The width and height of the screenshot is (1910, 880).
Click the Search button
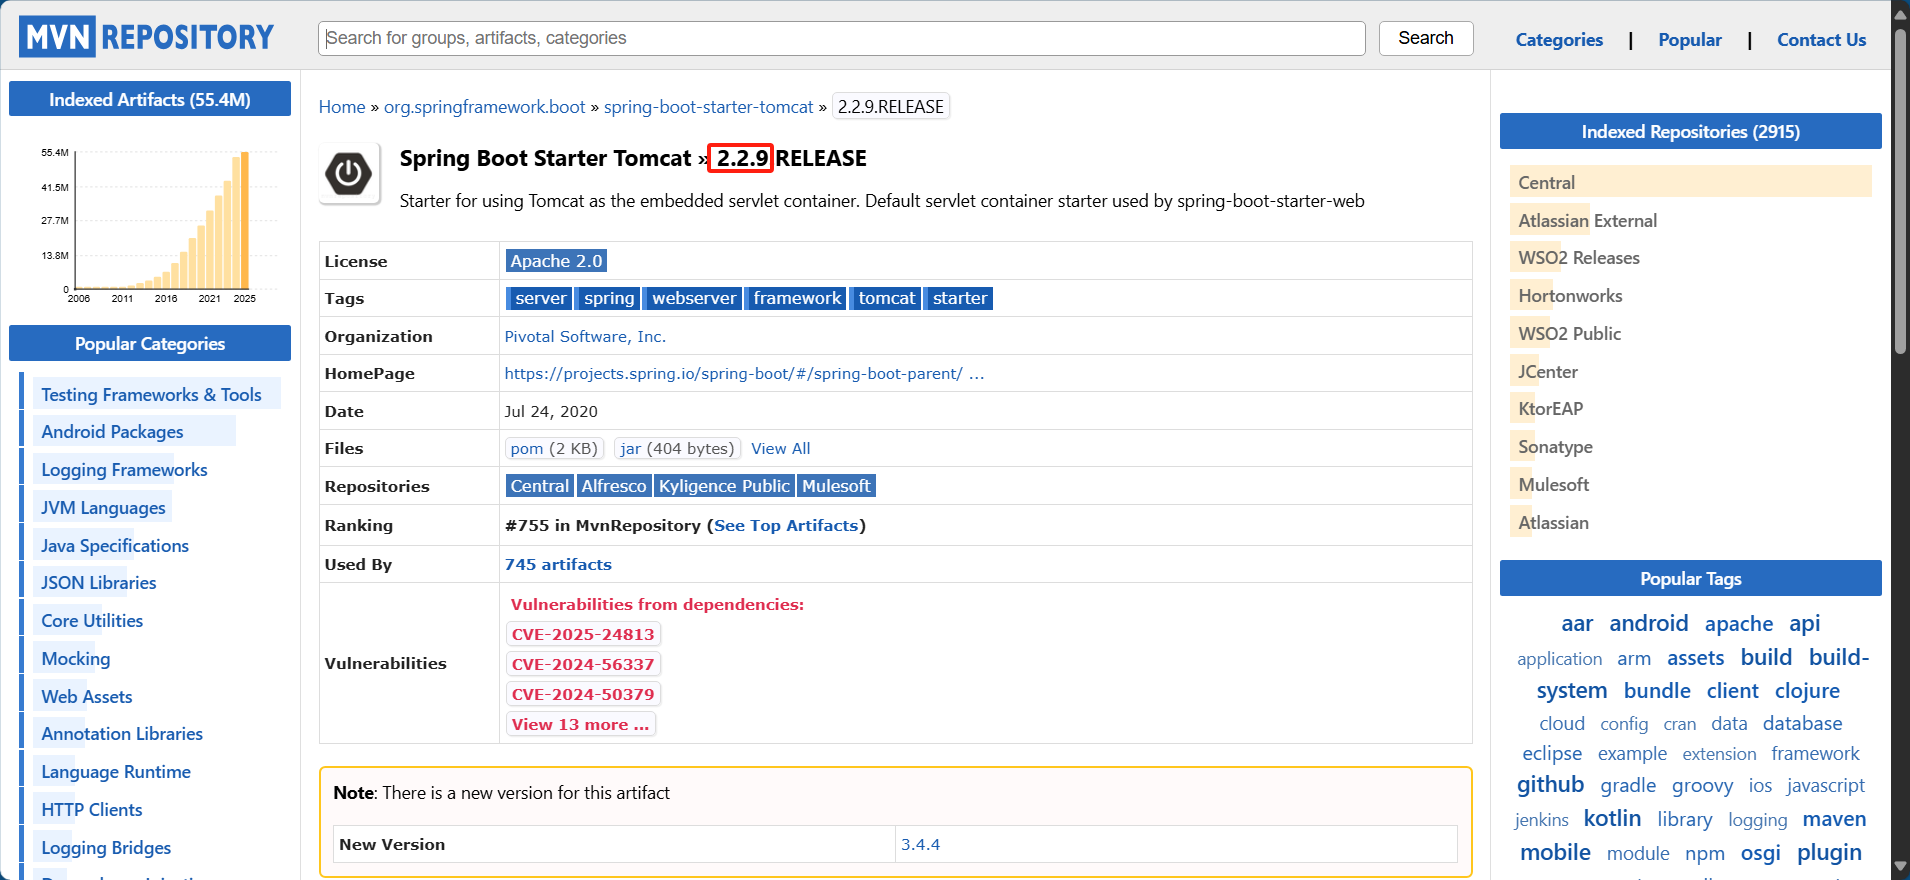pyautogui.click(x=1425, y=38)
